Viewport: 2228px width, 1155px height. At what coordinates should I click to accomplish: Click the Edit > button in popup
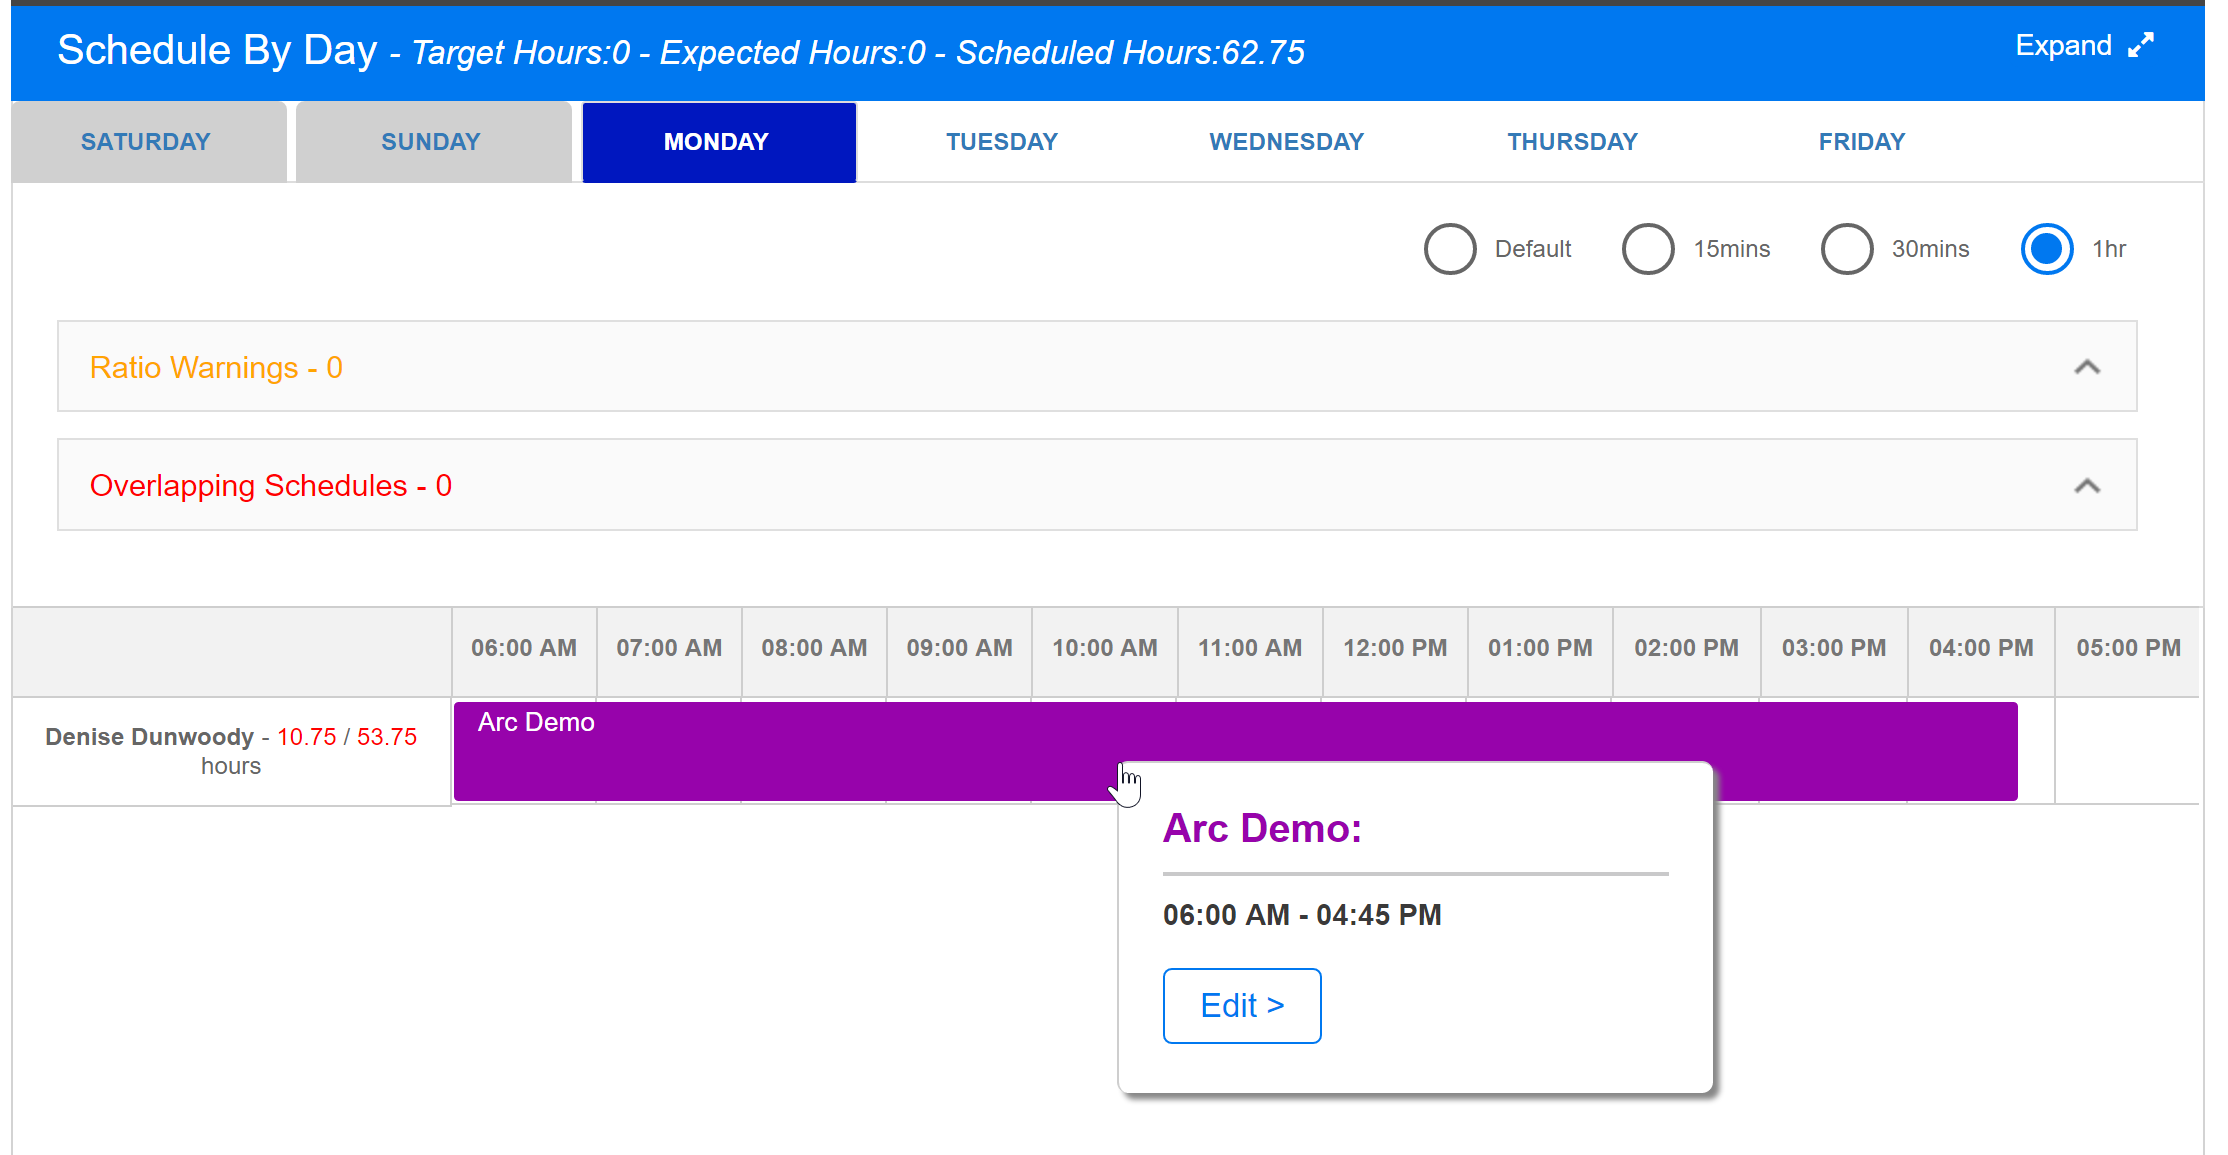pos(1241,1005)
